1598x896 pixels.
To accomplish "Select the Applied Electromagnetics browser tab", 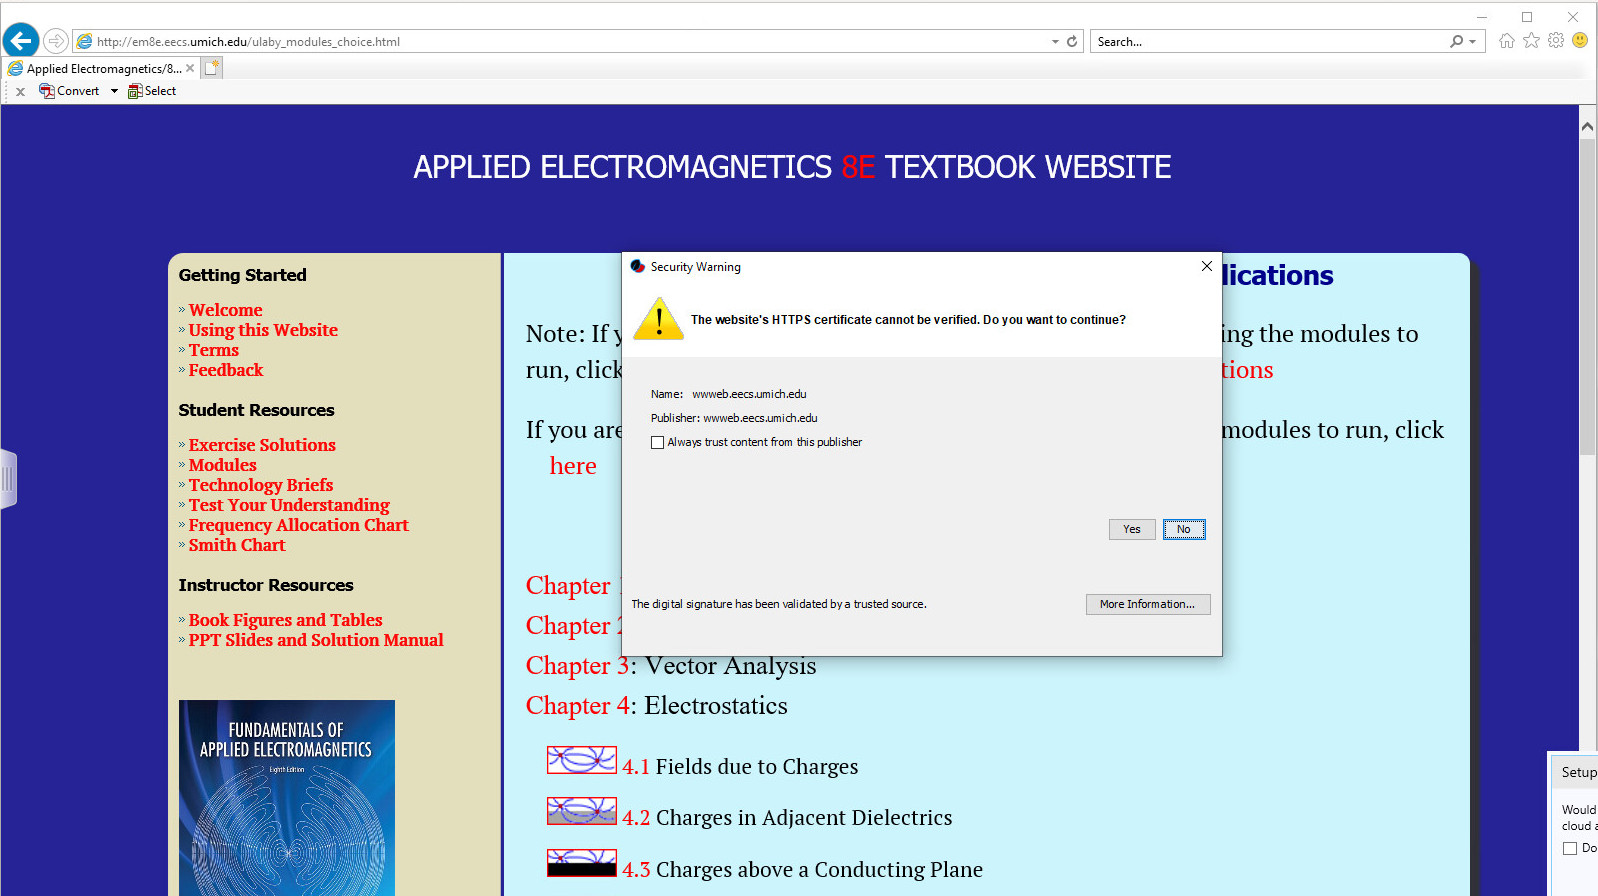I will pyautogui.click(x=98, y=69).
